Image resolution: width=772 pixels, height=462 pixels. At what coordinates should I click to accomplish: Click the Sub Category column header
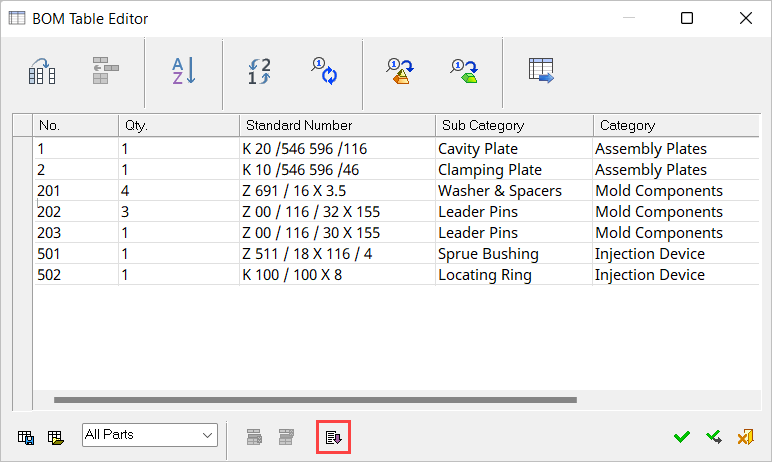pos(514,126)
